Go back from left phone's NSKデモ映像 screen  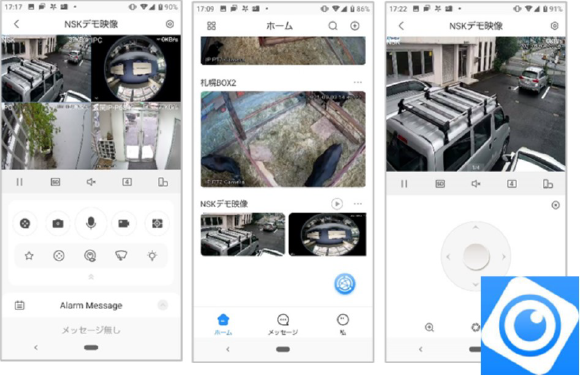(x=16, y=24)
